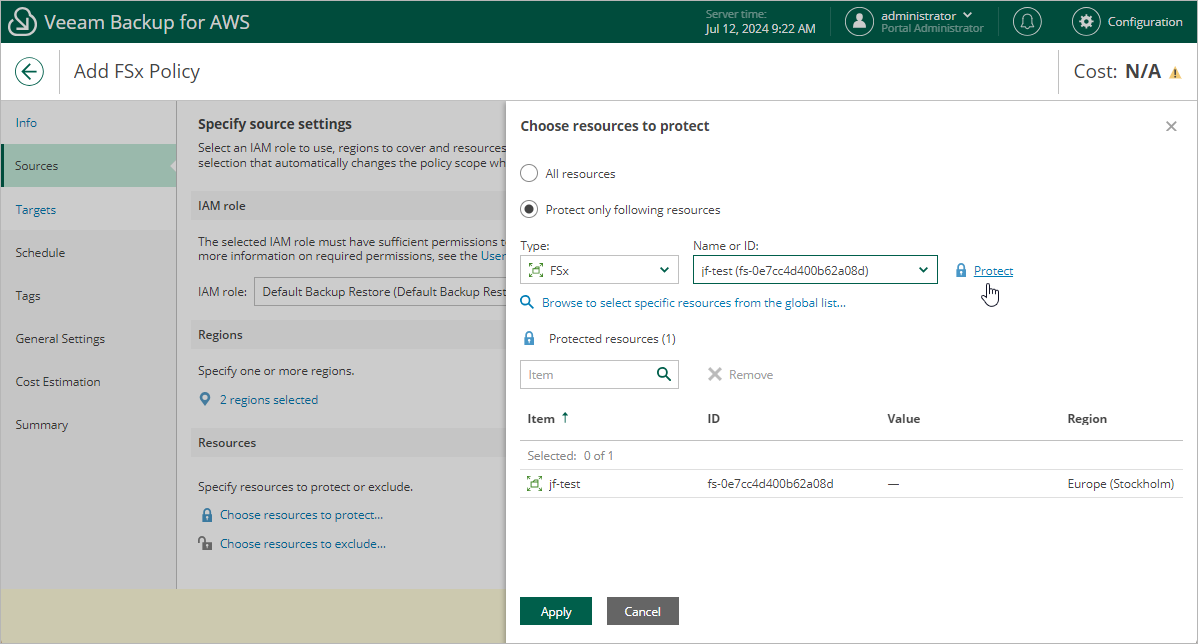Click the X icon beside Remove
Screen dimensions: 1198x644
(714, 374)
